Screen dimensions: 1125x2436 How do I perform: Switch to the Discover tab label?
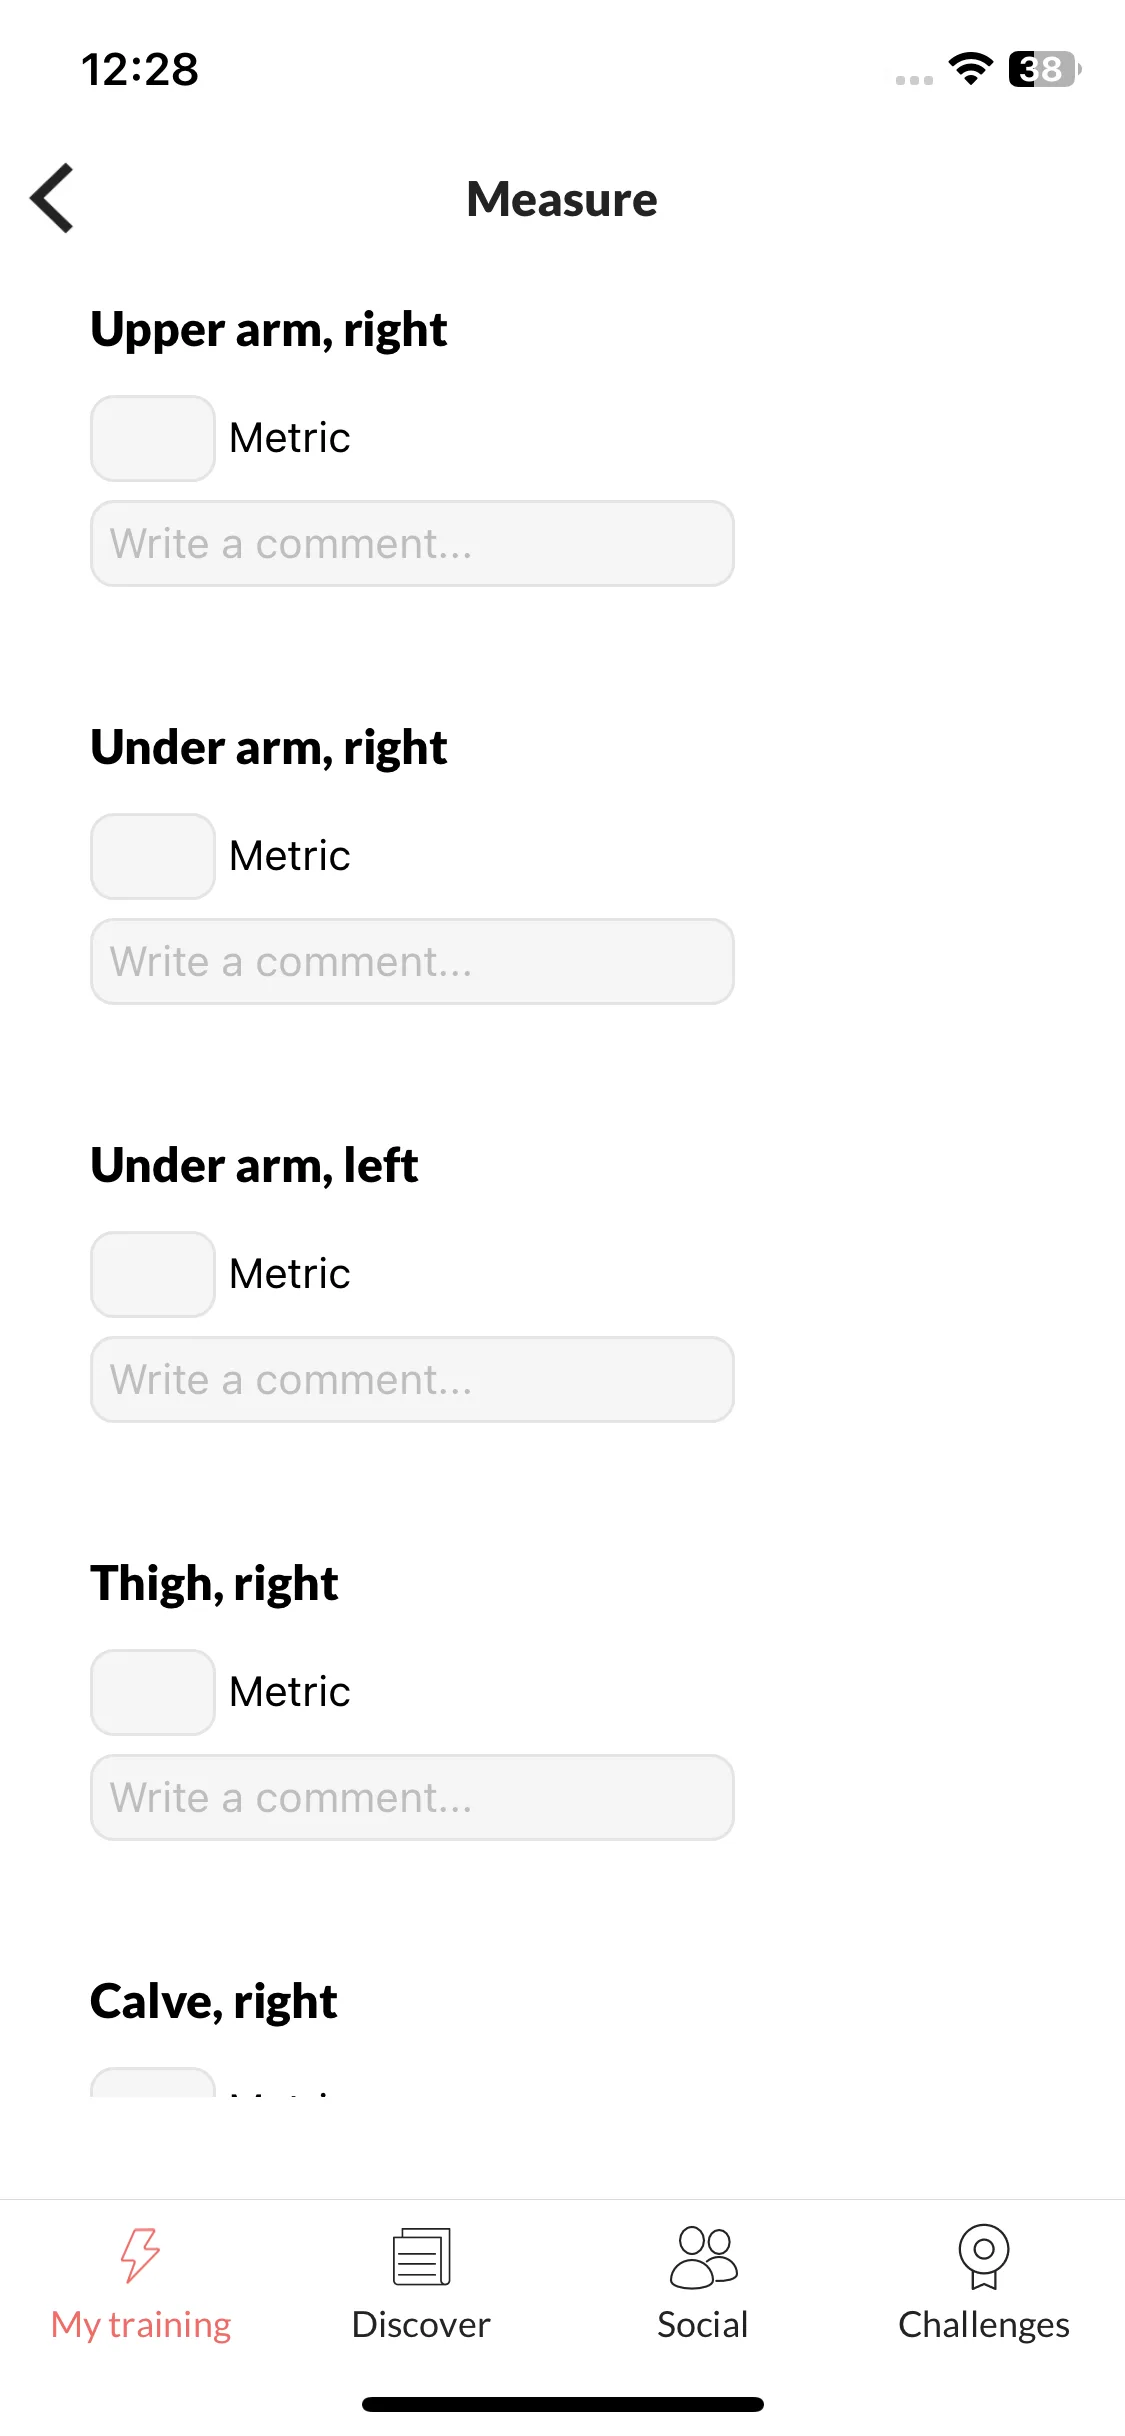[421, 2325]
